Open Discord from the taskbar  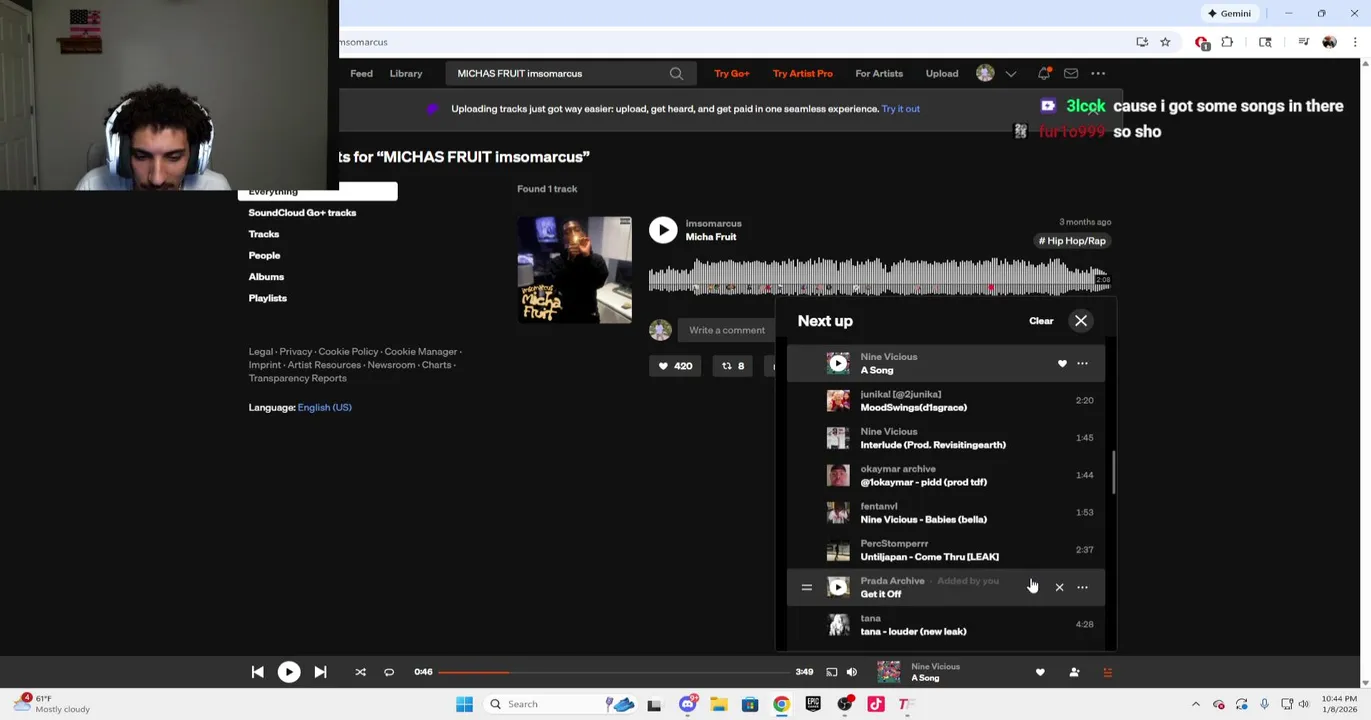(687, 704)
